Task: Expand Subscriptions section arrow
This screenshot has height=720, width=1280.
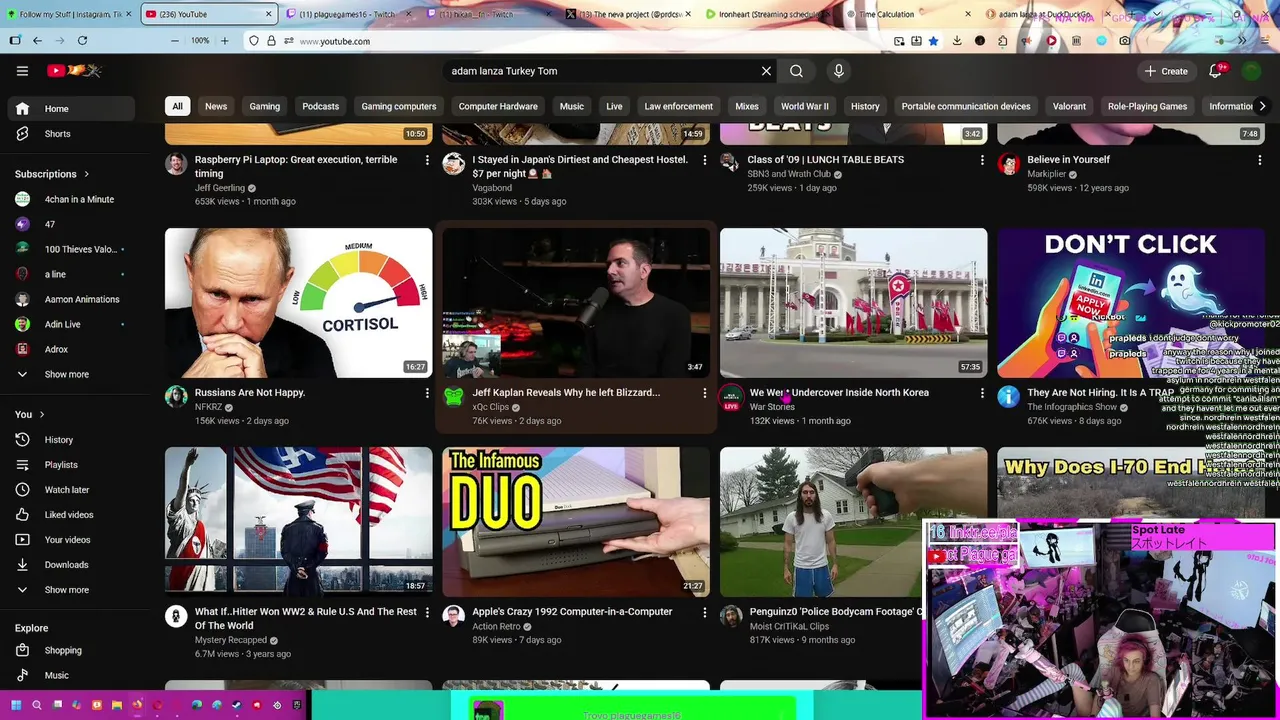Action: pos(87,174)
